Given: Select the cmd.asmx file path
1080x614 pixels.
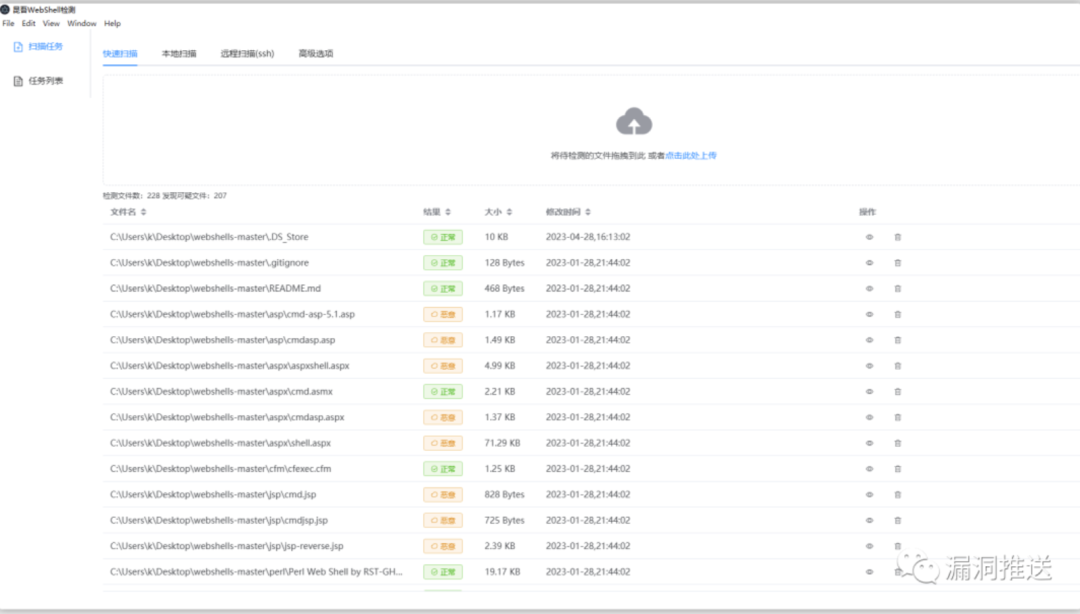Looking at the screenshot, I should [x=221, y=391].
